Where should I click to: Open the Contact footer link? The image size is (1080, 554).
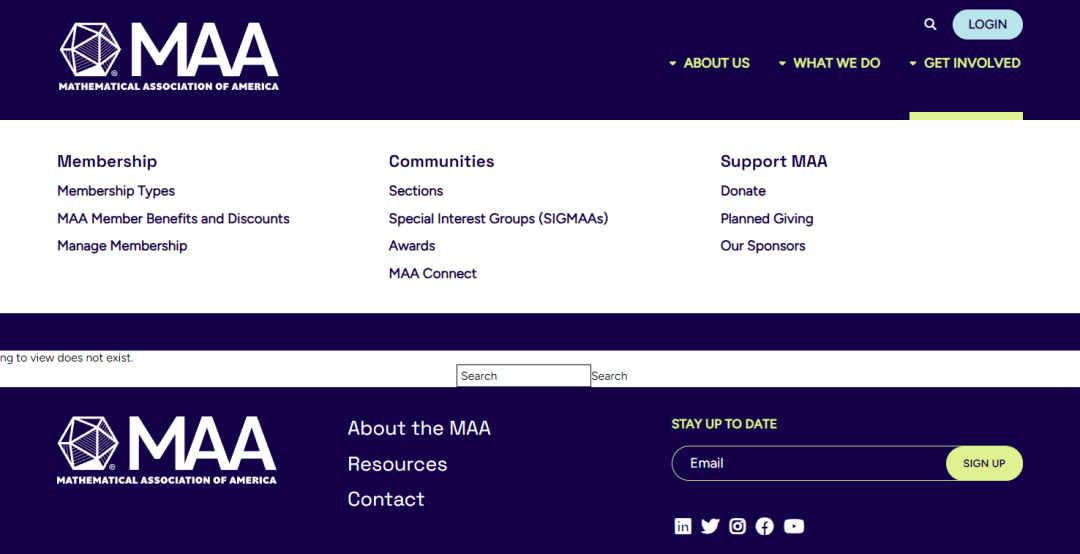[386, 499]
